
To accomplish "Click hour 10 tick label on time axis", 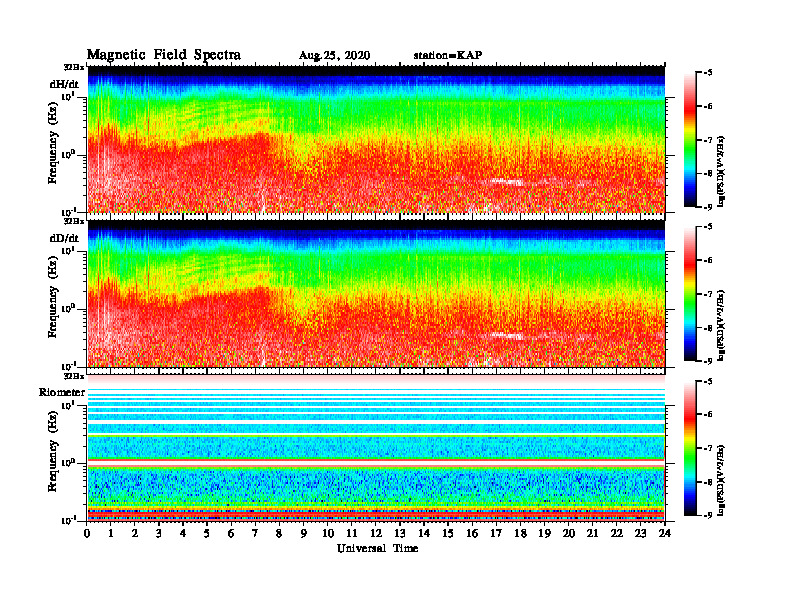I will click(x=328, y=533).
